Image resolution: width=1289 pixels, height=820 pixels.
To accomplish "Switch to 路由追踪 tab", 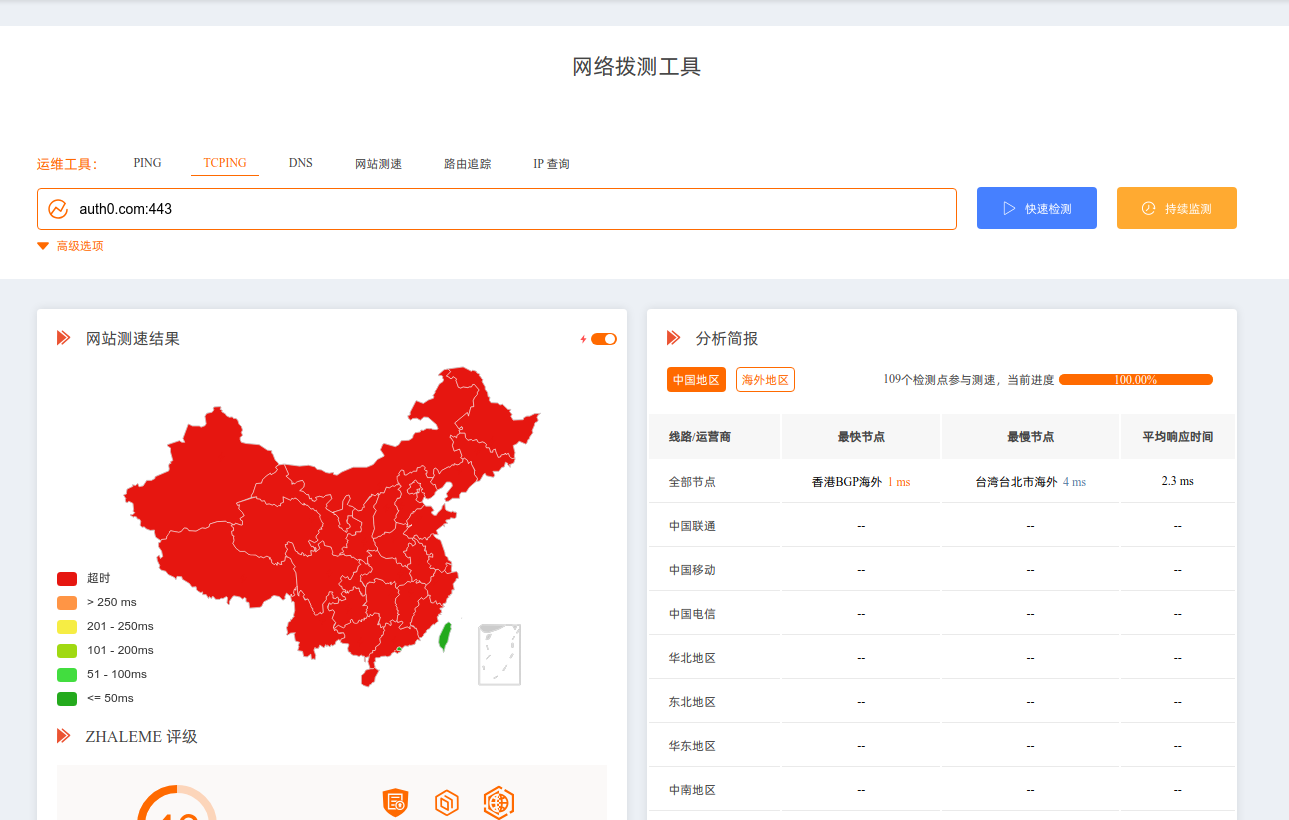I will pos(467,164).
